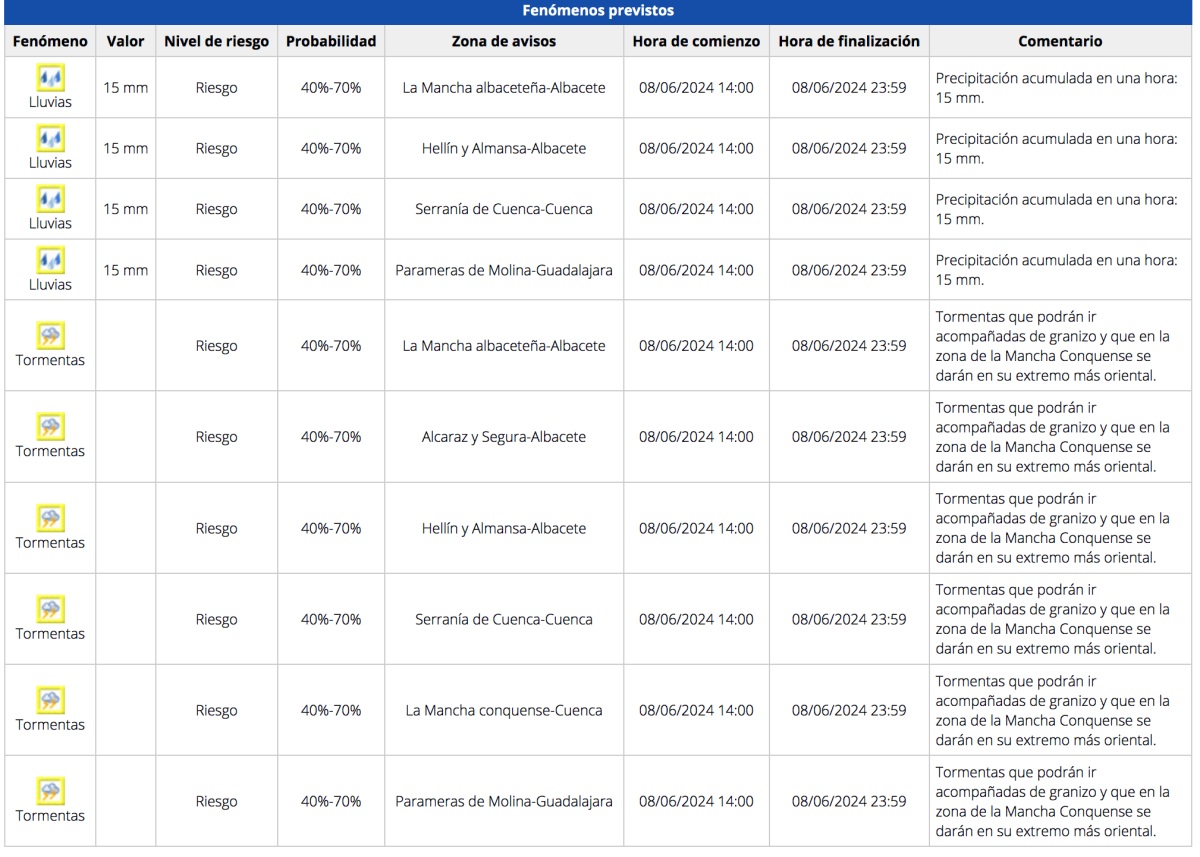
Task: Click zone 'Hellín y Almansa-Albacete' in Tormentas row
Action: [504, 528]
